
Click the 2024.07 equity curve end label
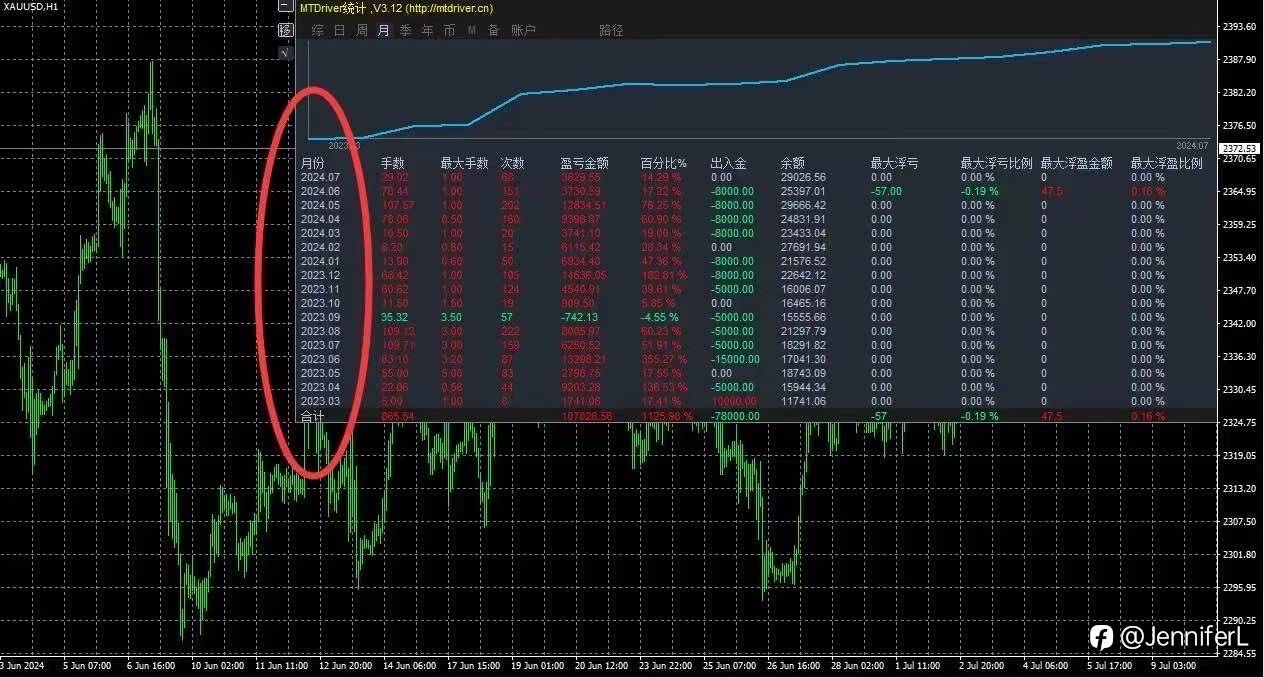(x=1194, y=144)
